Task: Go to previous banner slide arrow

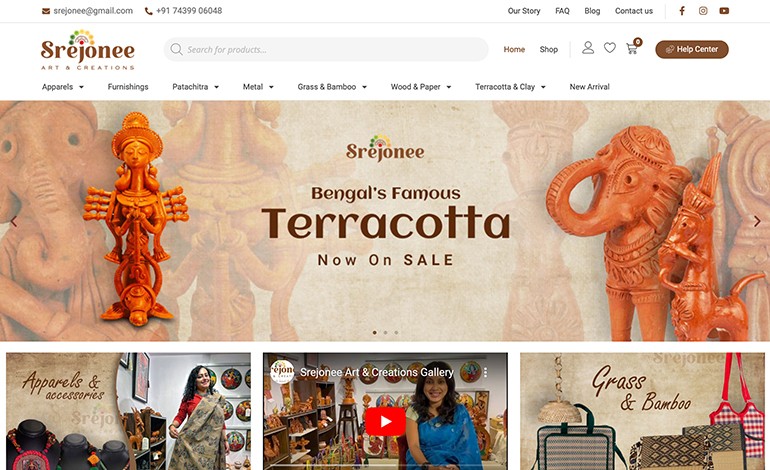Action: point(14,221)
